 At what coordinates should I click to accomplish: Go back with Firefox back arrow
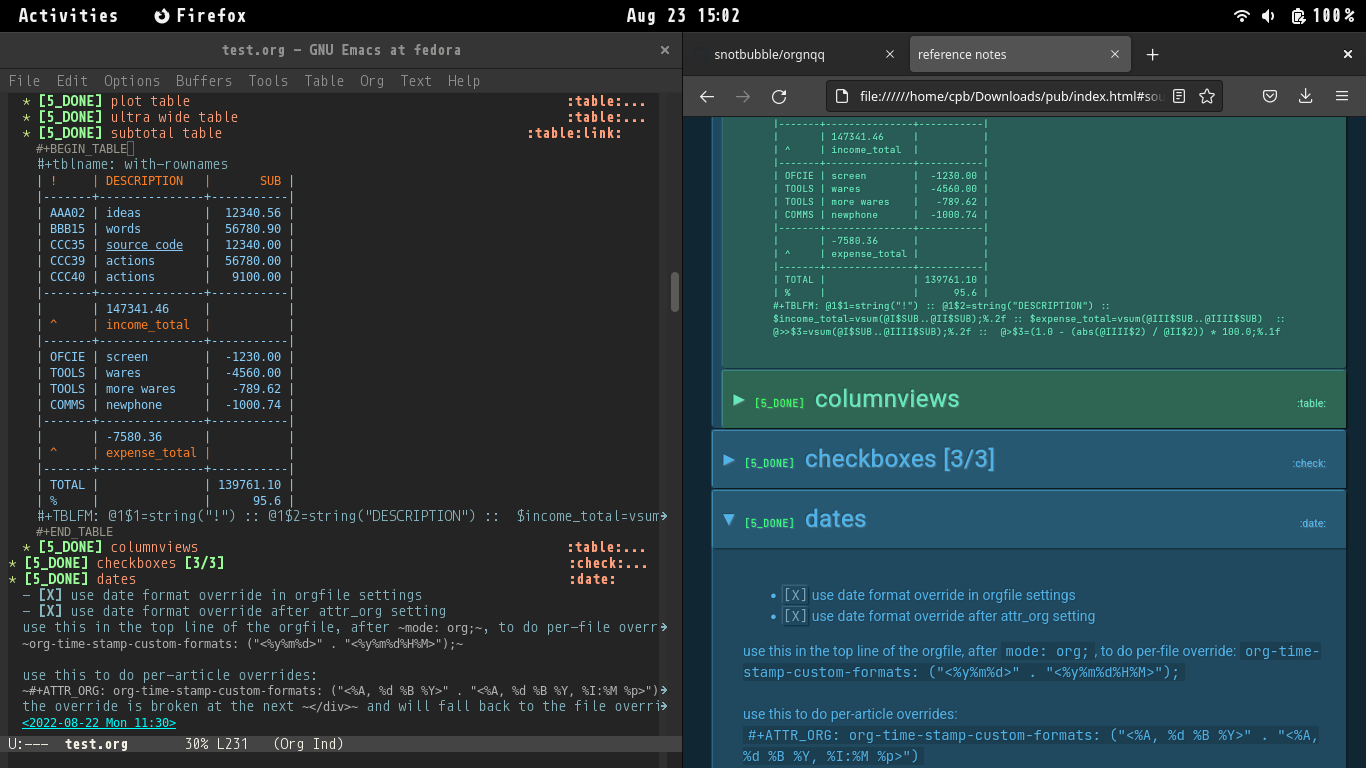click(707, 96)
